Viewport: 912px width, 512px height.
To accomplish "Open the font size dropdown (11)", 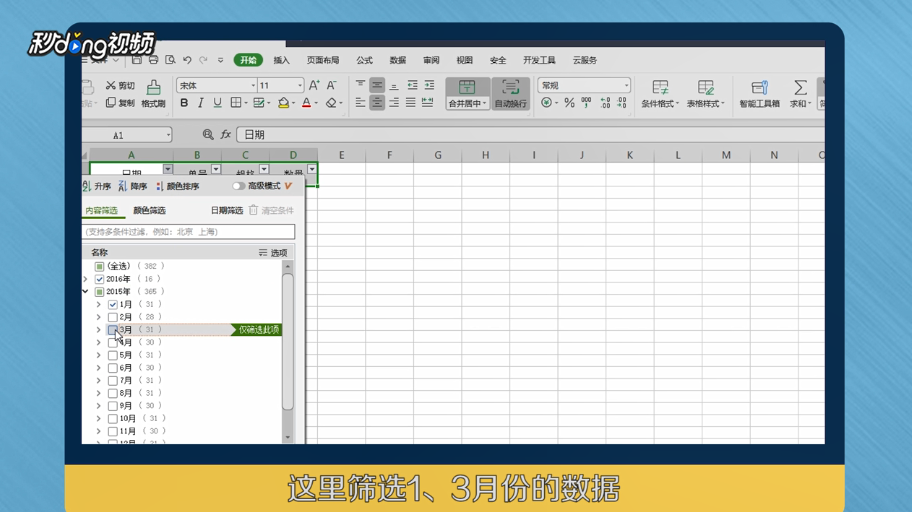I will point(300,86).
